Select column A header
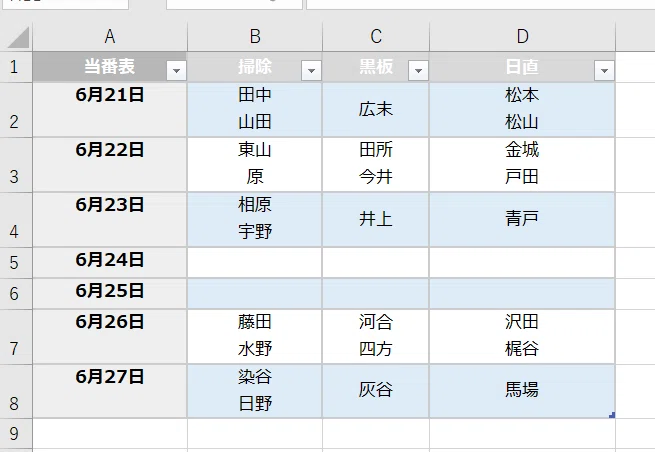This screenshot has width=655, height=452. pos(110,37)
